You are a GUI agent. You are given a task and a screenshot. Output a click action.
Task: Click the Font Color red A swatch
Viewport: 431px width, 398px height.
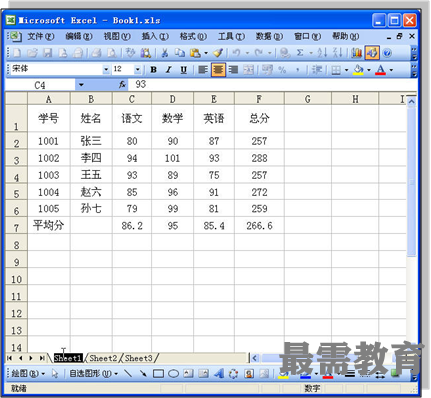coord(380,70)
